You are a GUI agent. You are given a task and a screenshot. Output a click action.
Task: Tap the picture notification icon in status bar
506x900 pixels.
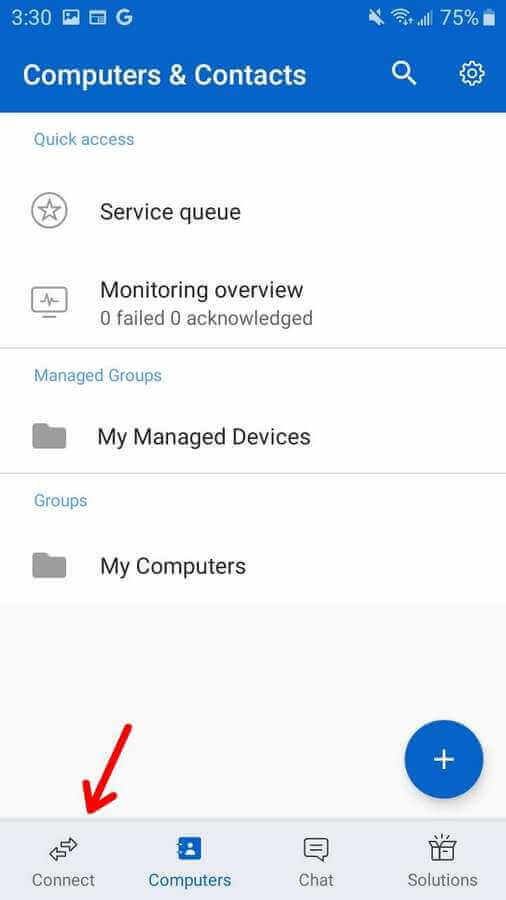tap(71, 18)
